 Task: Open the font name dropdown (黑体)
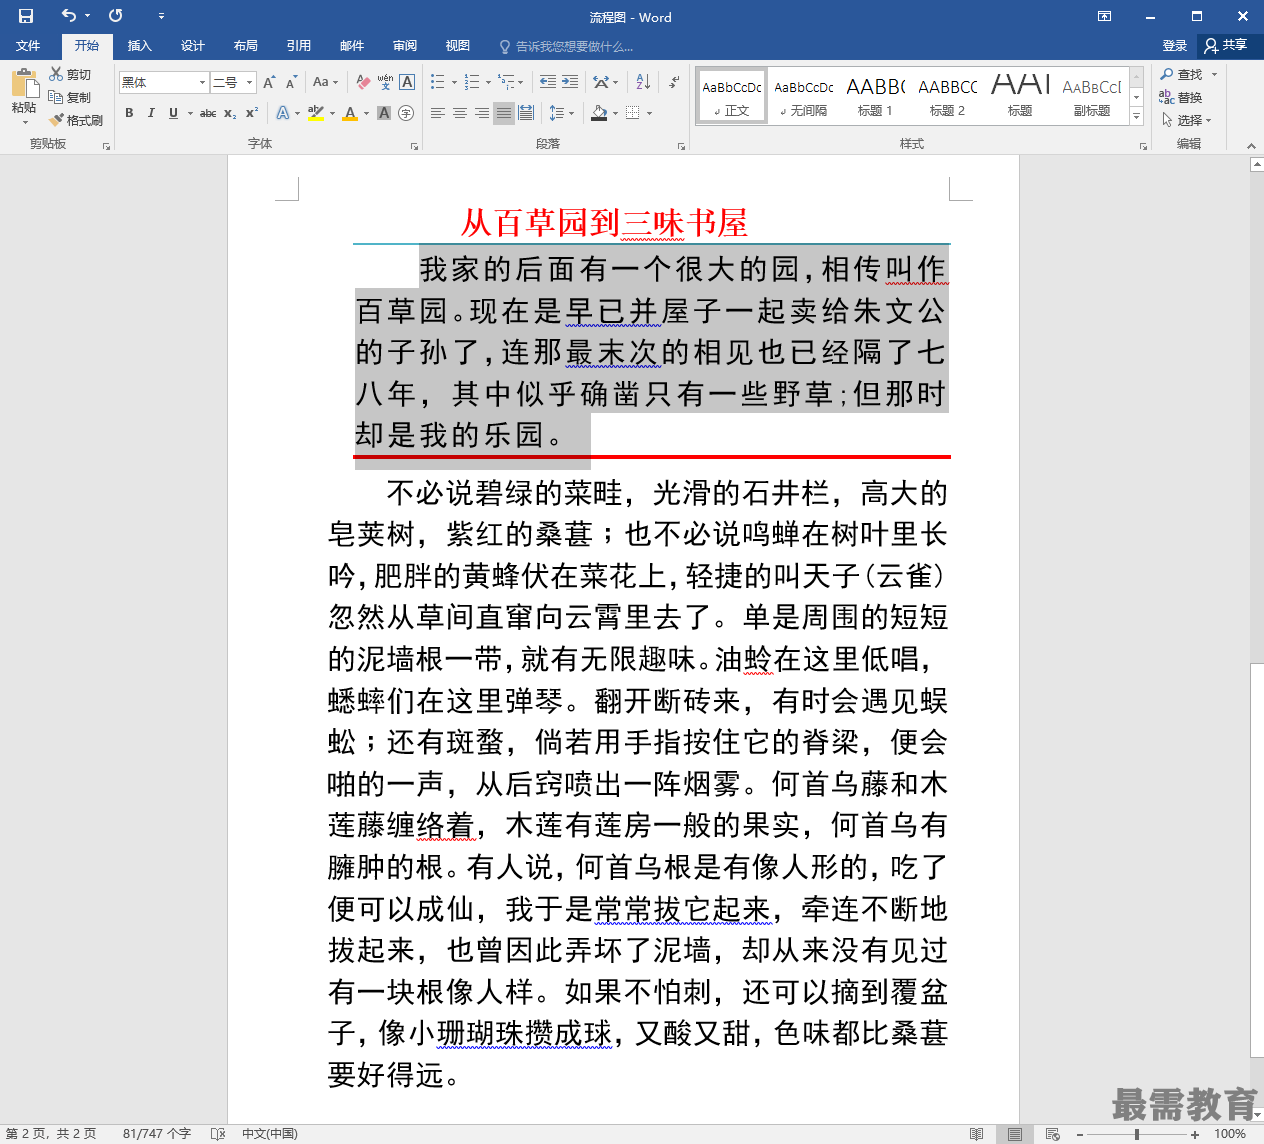203,82
